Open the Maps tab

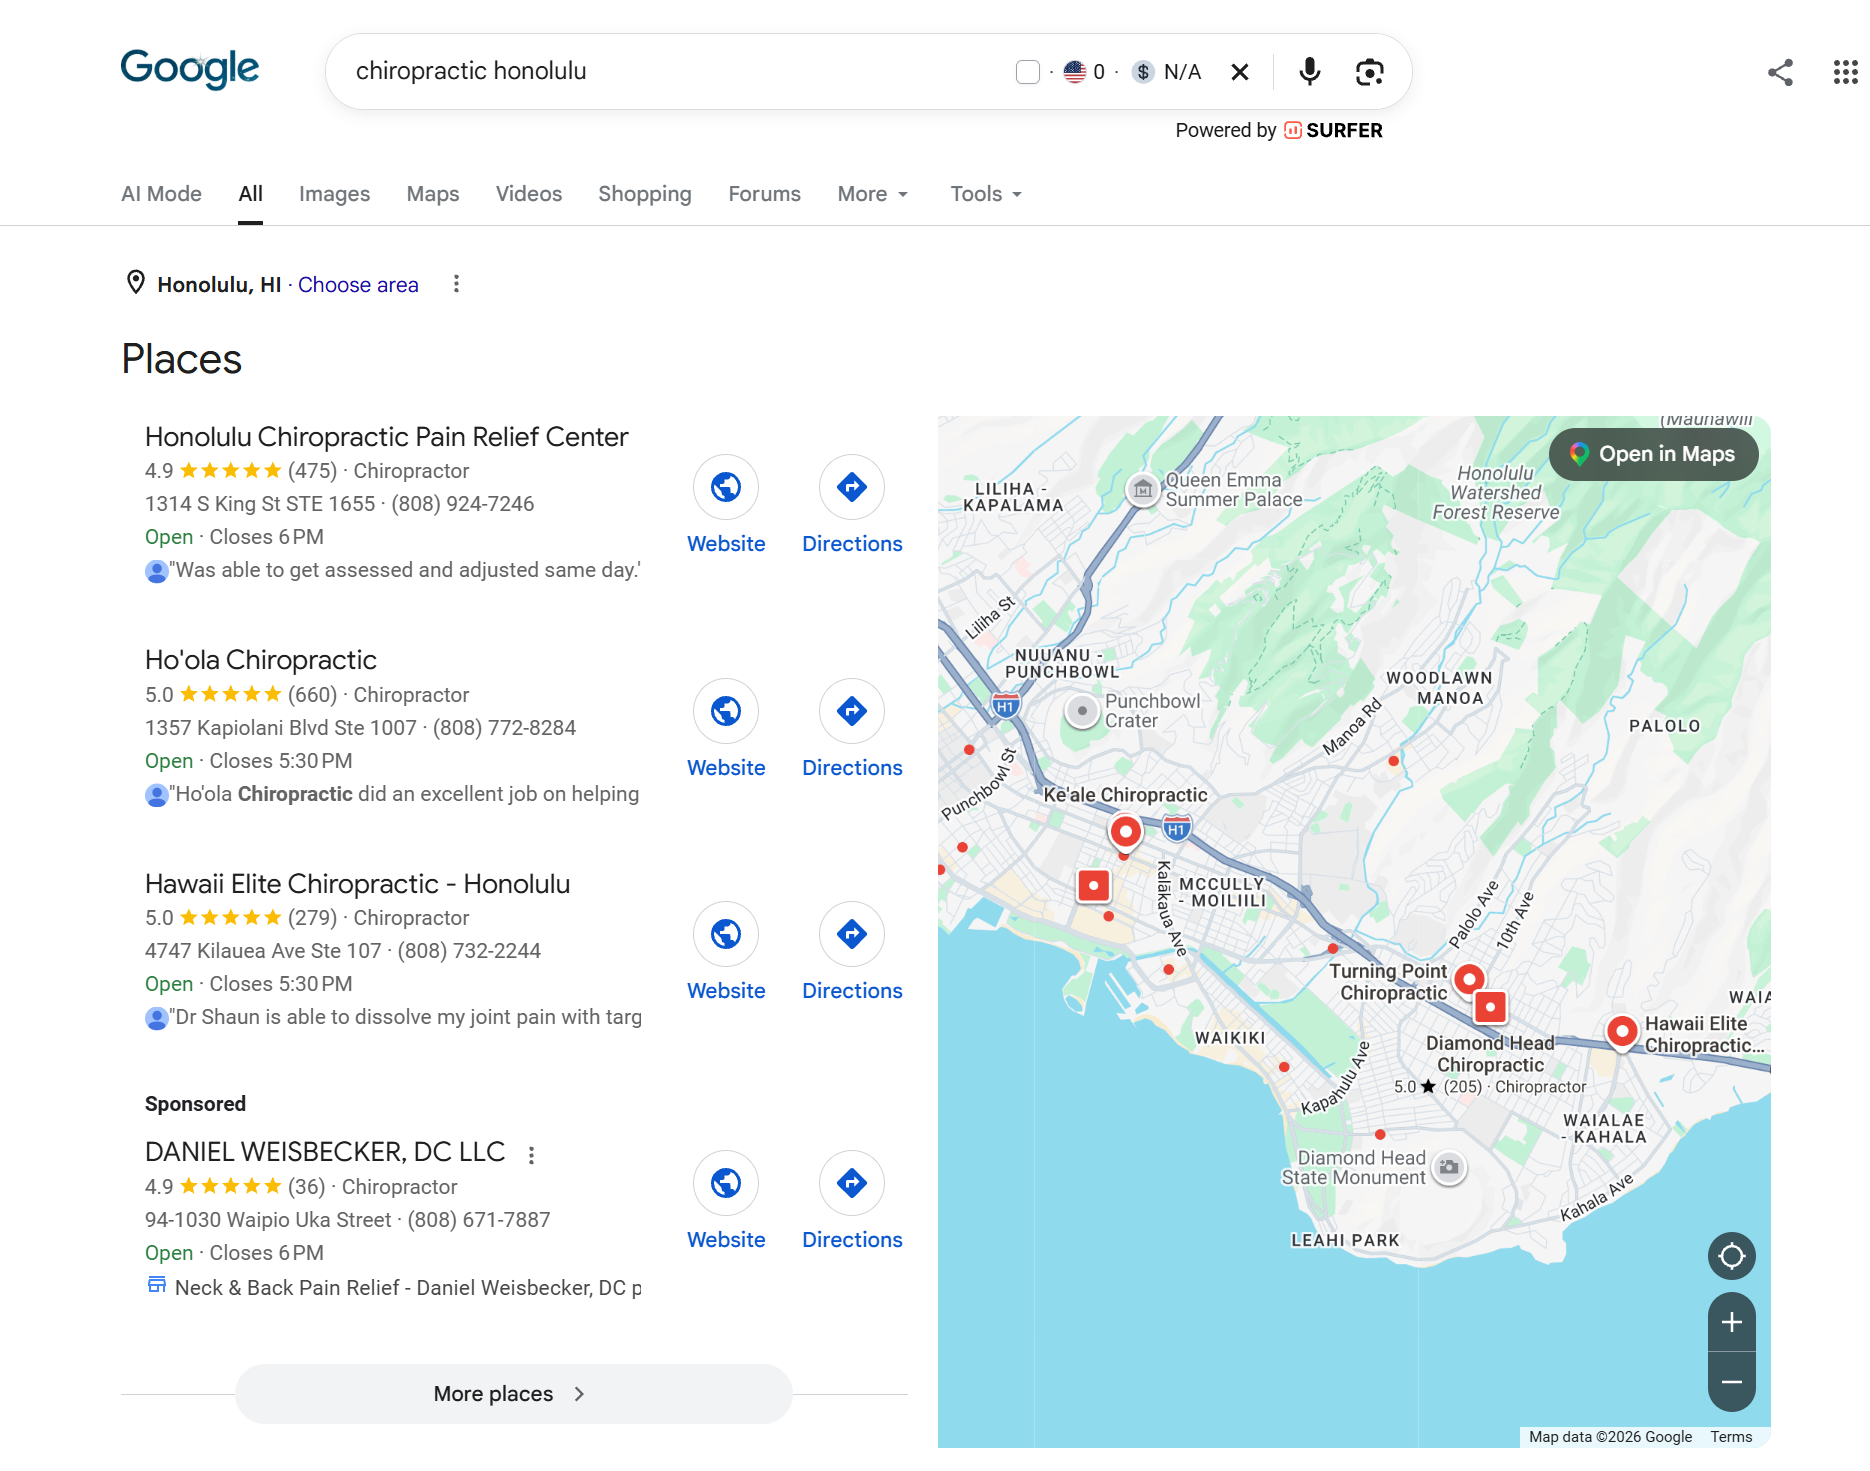pyautogui.click(x=433, y=194)
